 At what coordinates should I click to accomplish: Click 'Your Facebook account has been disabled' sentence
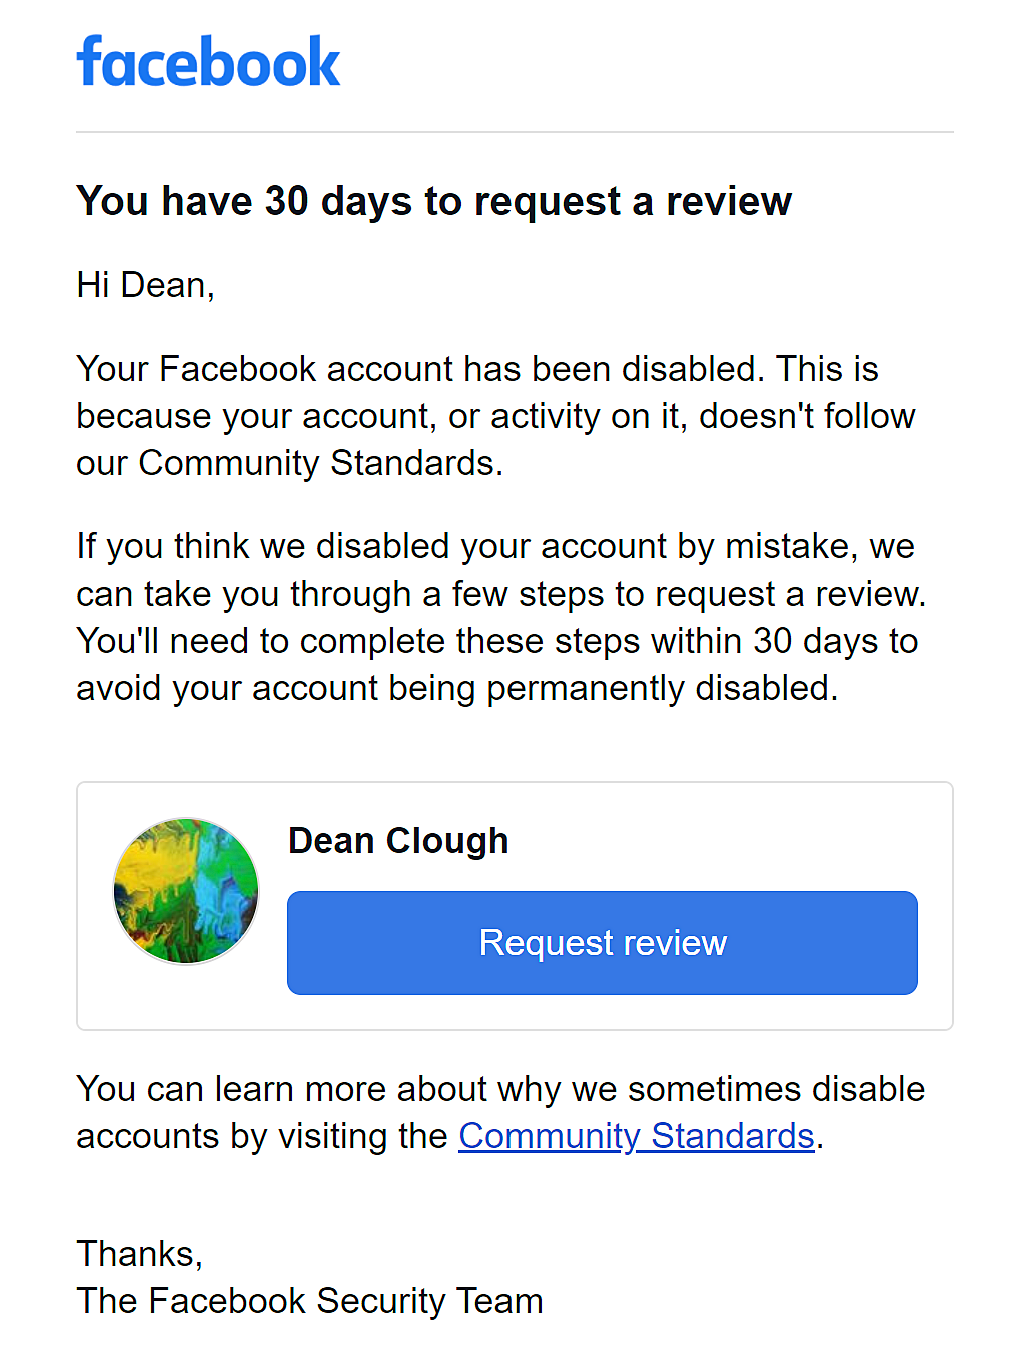420,369
